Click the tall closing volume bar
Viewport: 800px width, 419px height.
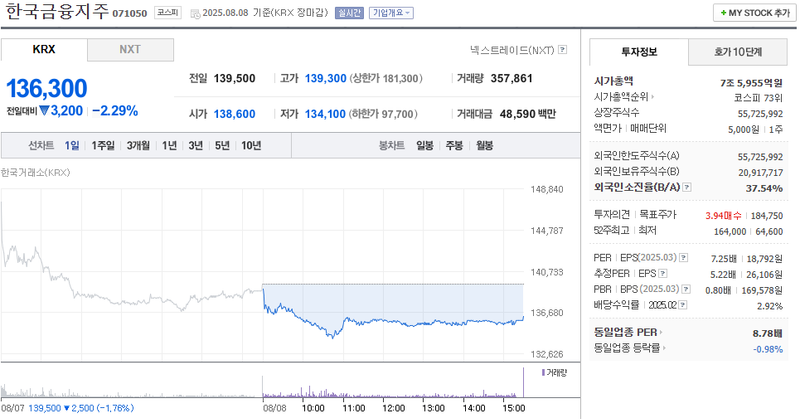(x=523, y=382)
